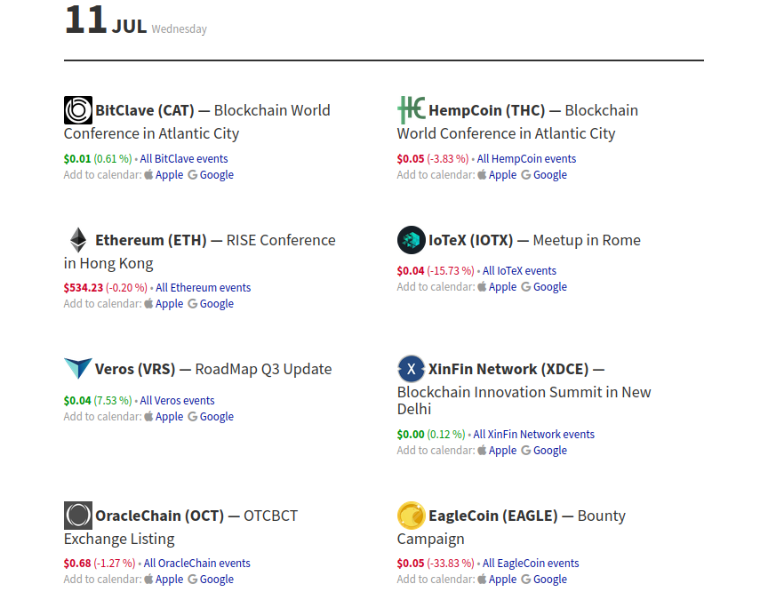762x600 pixels.
Task: Click the BitClave coin logo icon
Action: [x=78, y=110]
